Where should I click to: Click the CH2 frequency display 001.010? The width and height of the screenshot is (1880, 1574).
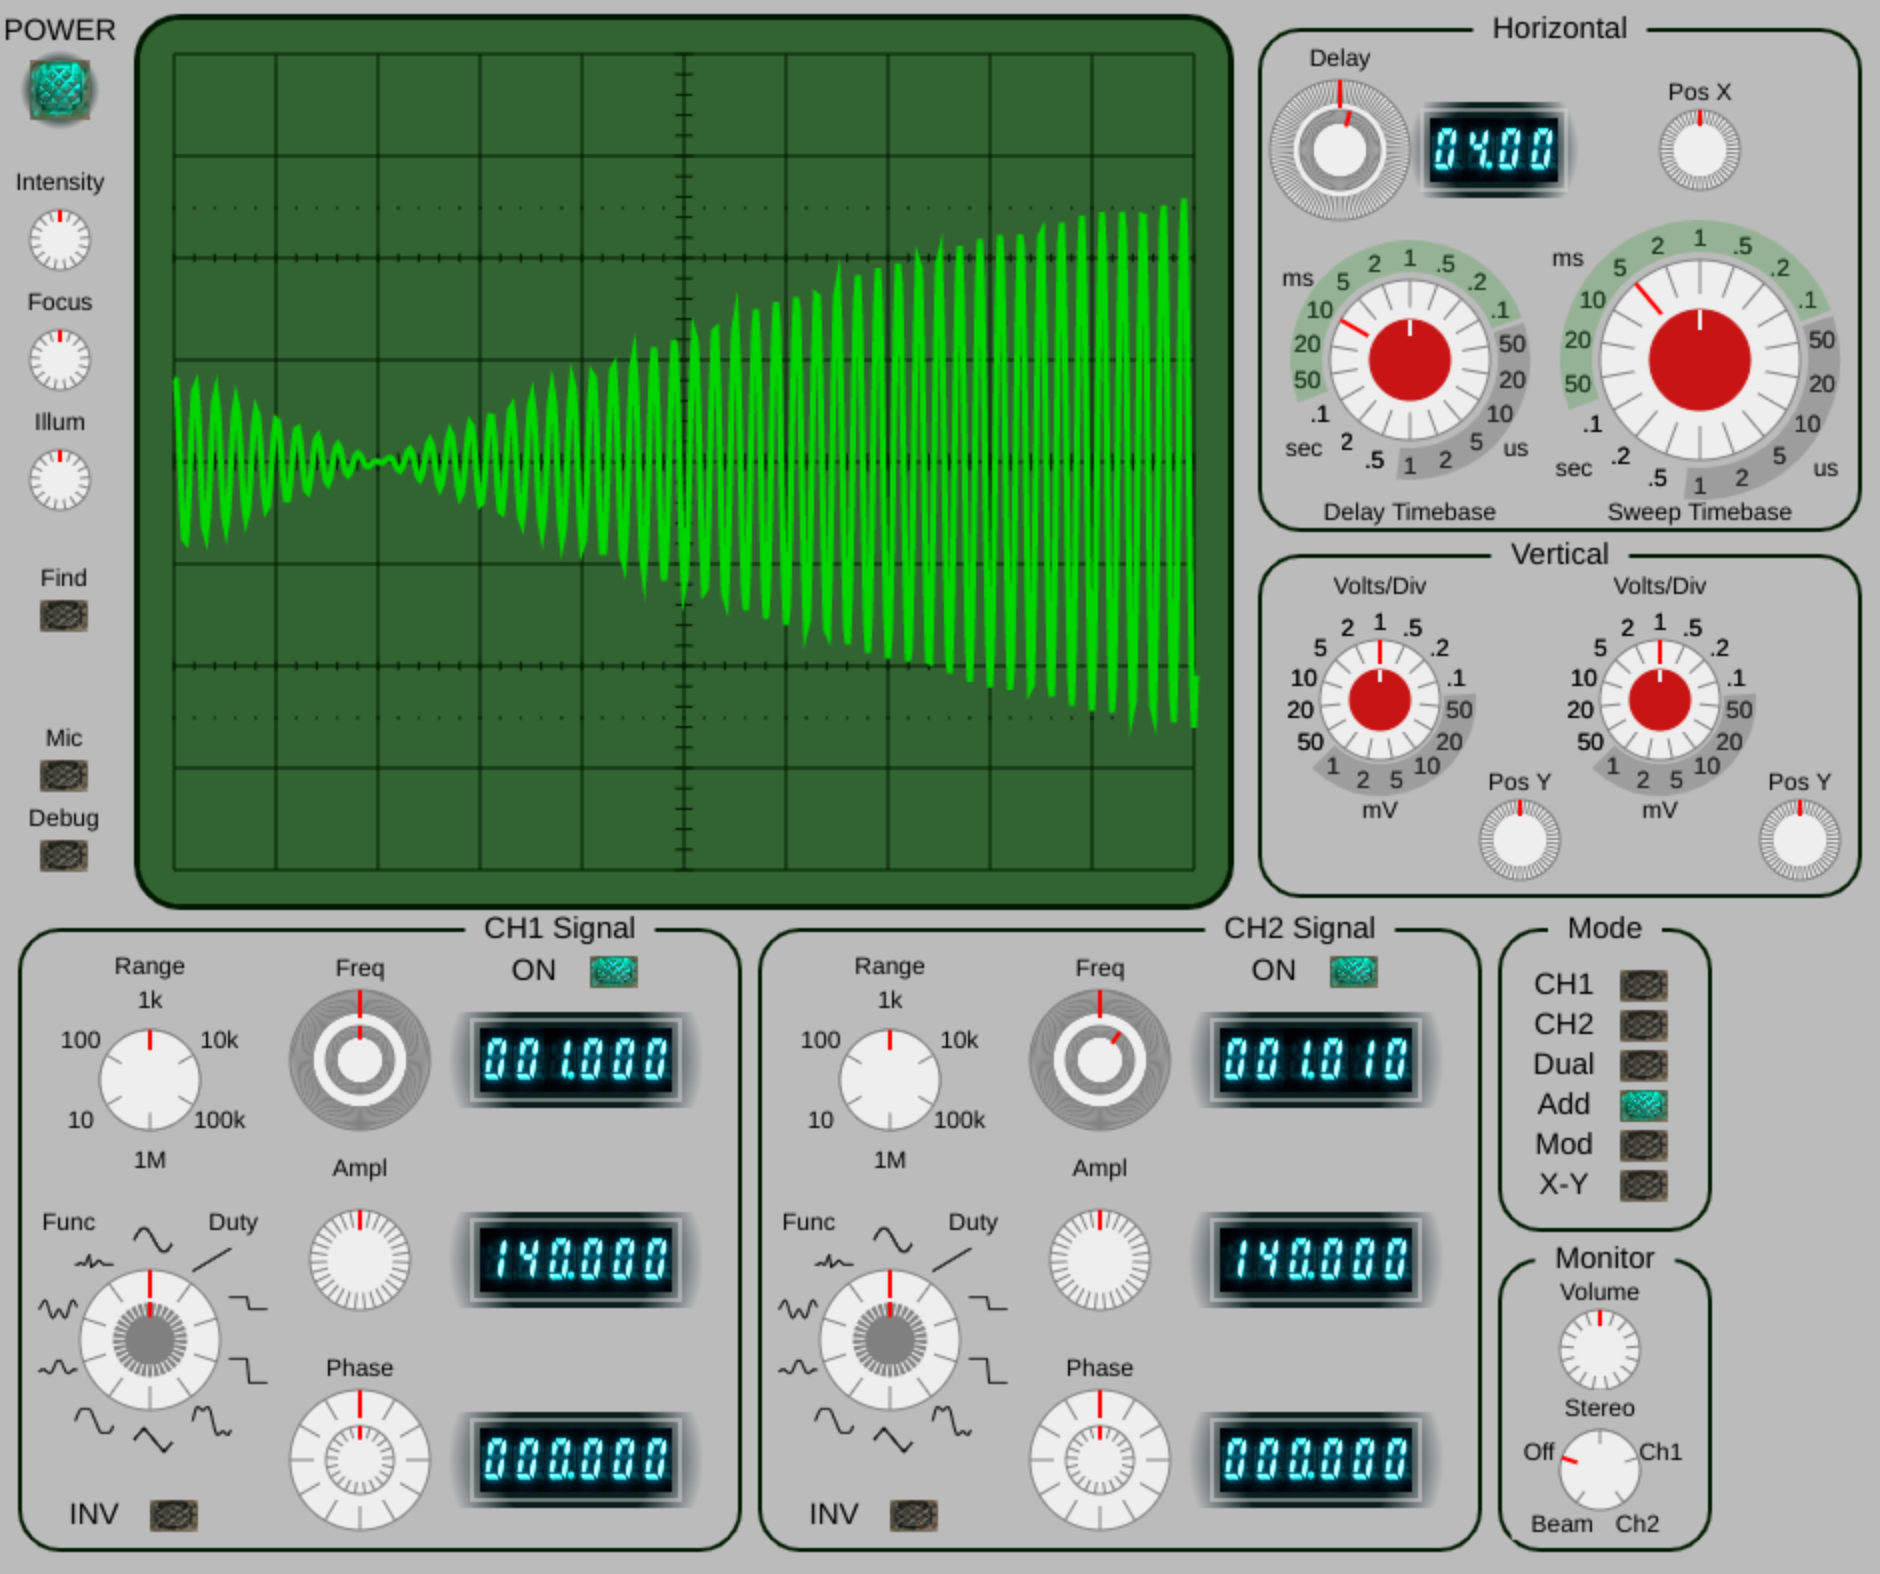[x=1316, y=1060]
